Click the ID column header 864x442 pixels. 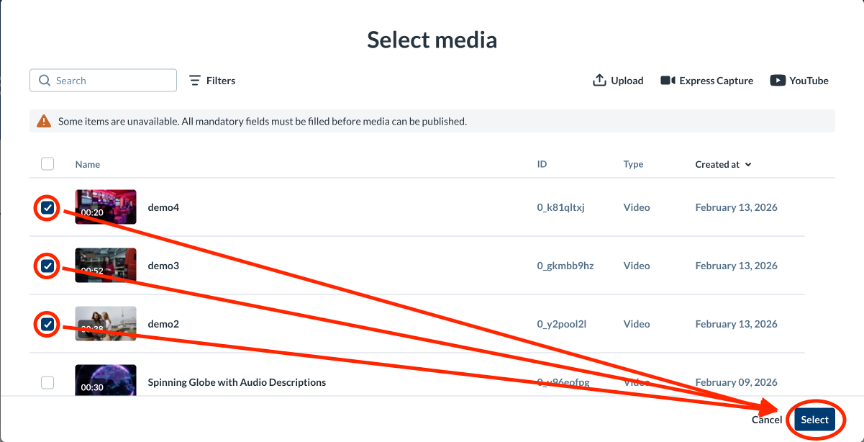pyautogui.click(x=542, y=164)
